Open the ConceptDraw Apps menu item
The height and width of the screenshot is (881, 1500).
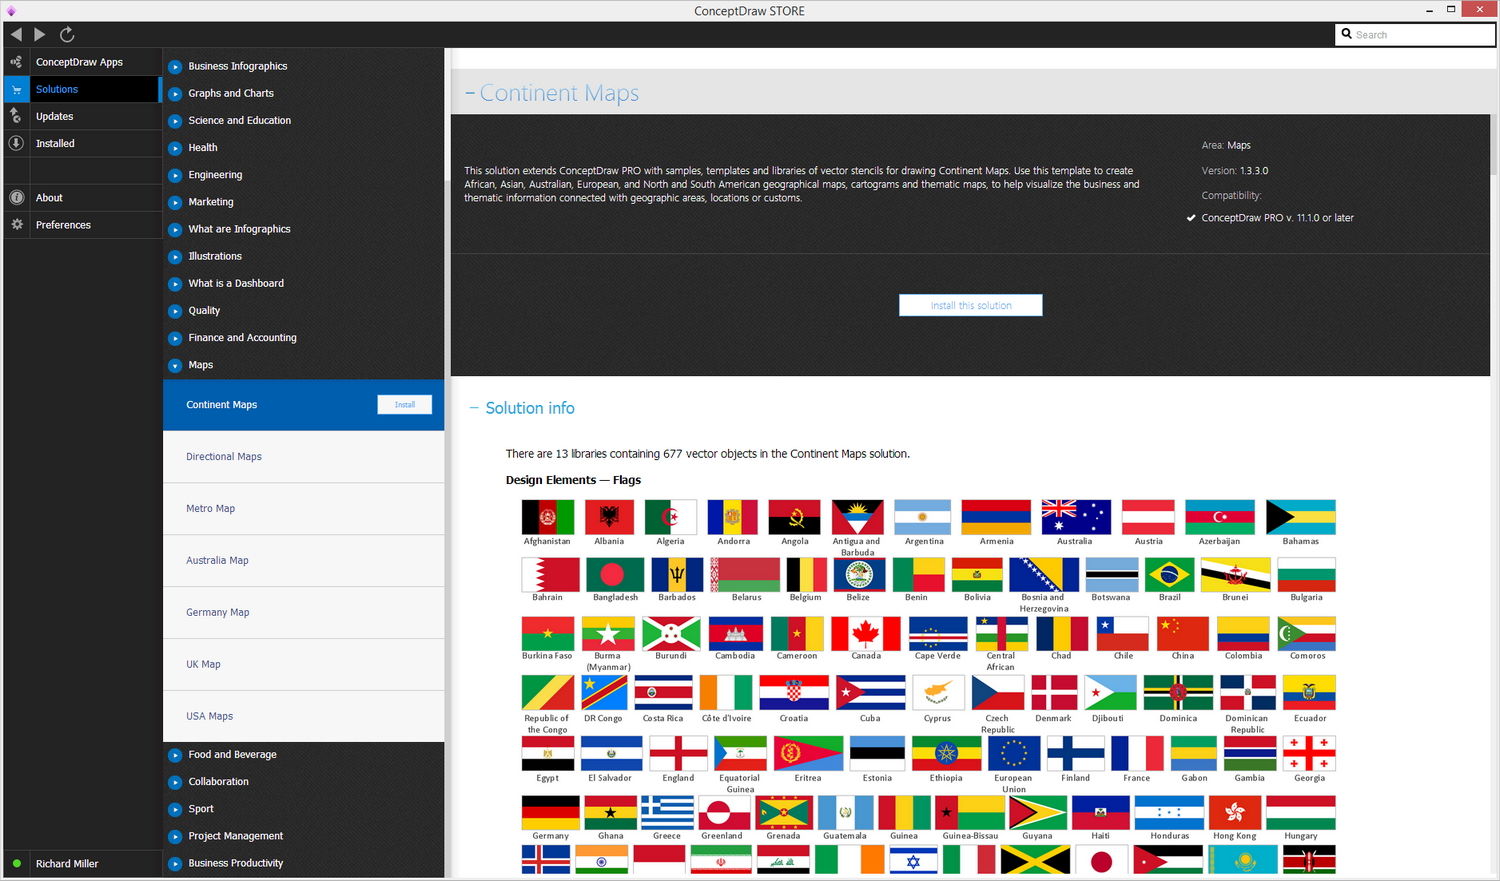(x=80, y=62)
